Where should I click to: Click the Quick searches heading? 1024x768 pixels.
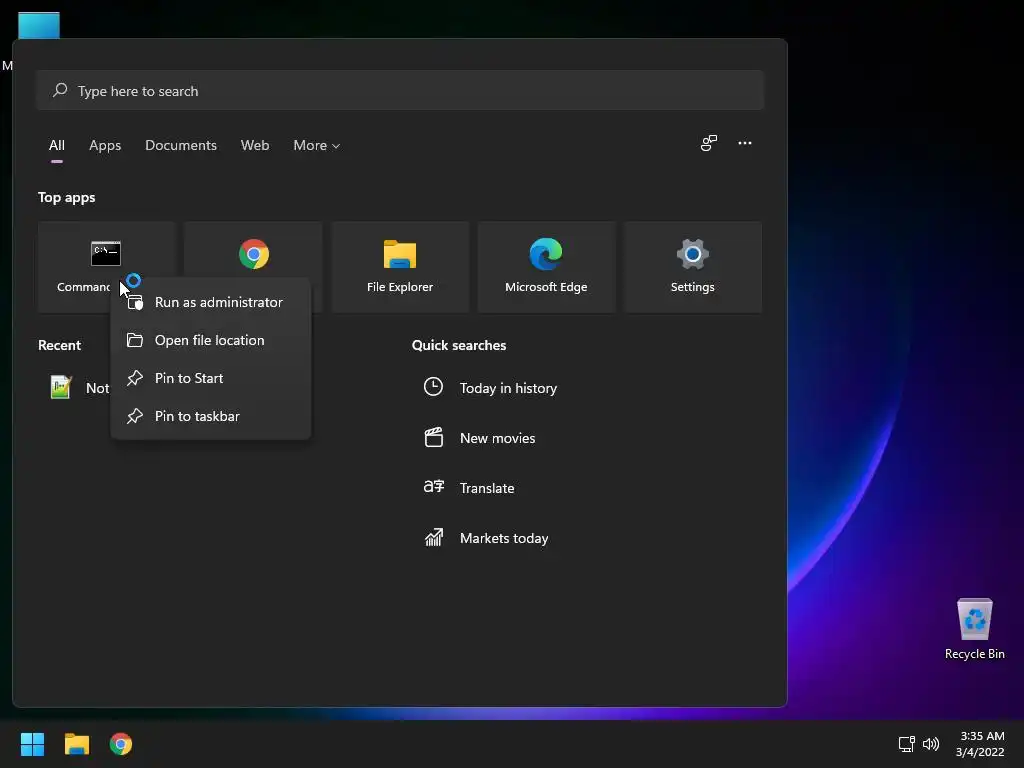pyautogui.click(x=459, y=345)
